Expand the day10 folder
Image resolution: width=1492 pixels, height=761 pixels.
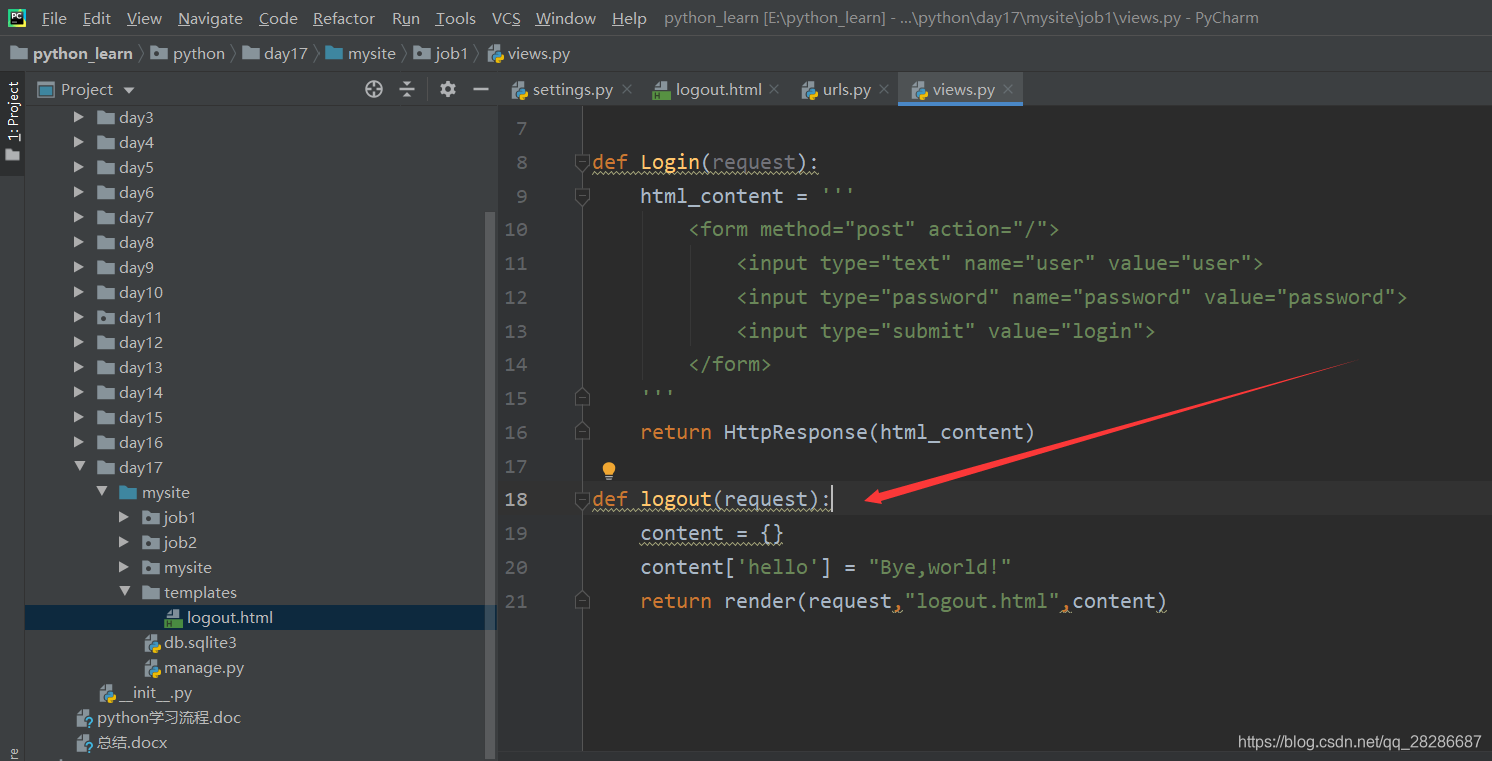coord(79,292)
